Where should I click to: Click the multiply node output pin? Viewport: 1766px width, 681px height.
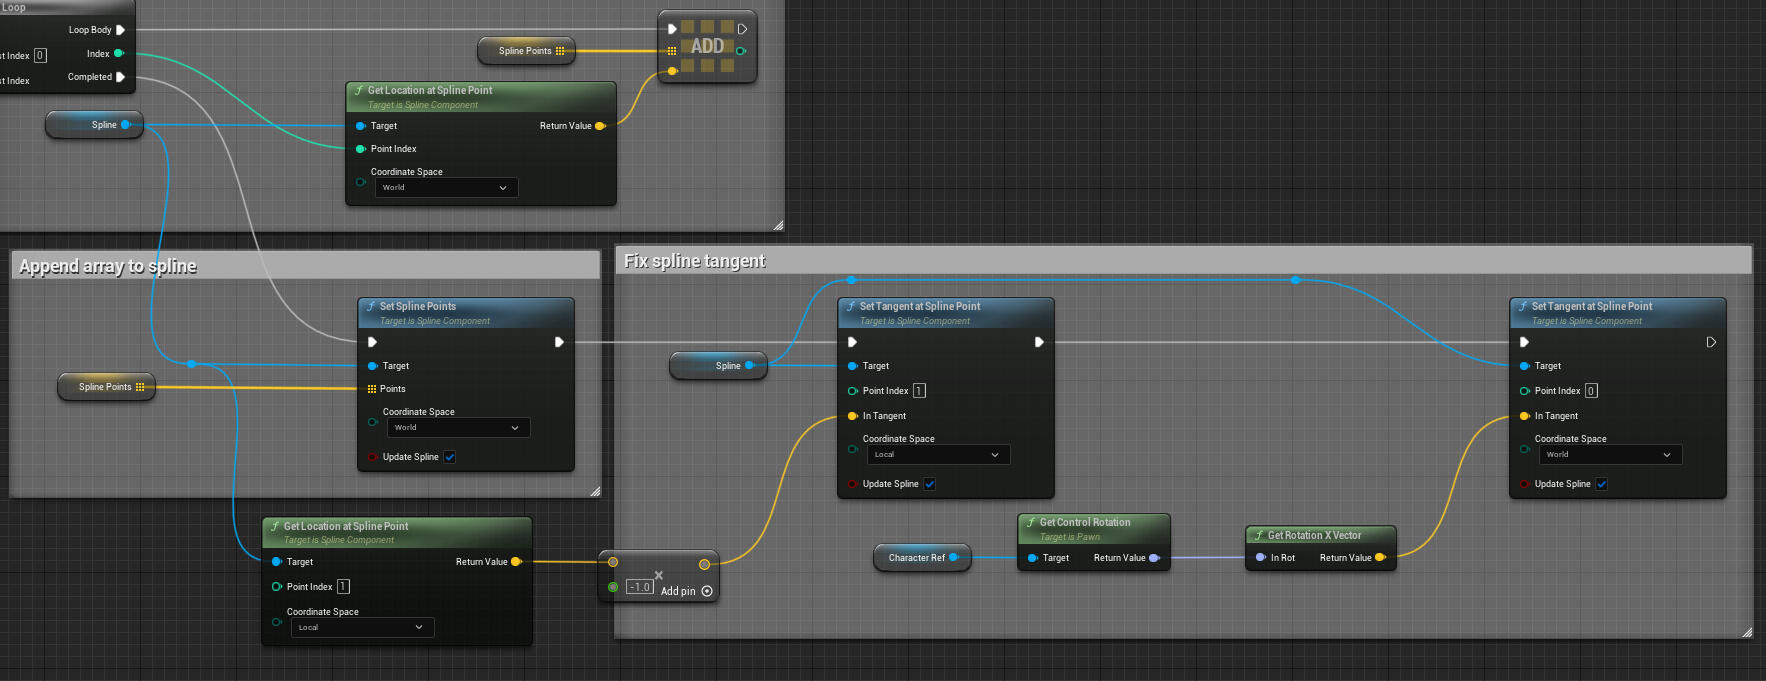click(x=704, y=565)
